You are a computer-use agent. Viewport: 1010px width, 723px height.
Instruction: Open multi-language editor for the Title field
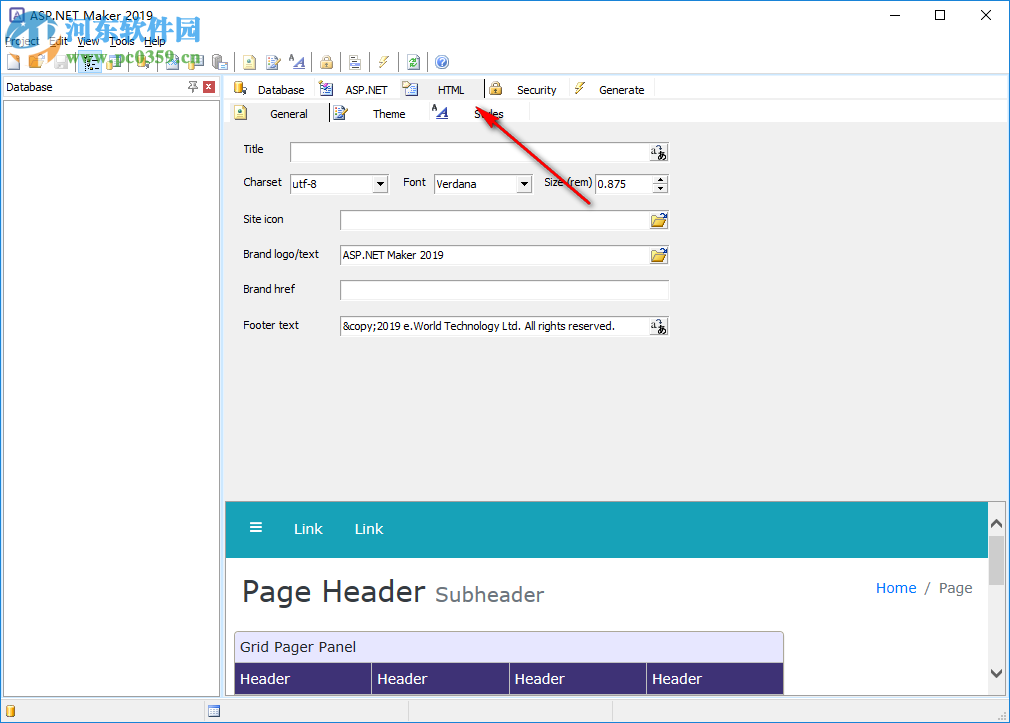(x=657, y=150)
